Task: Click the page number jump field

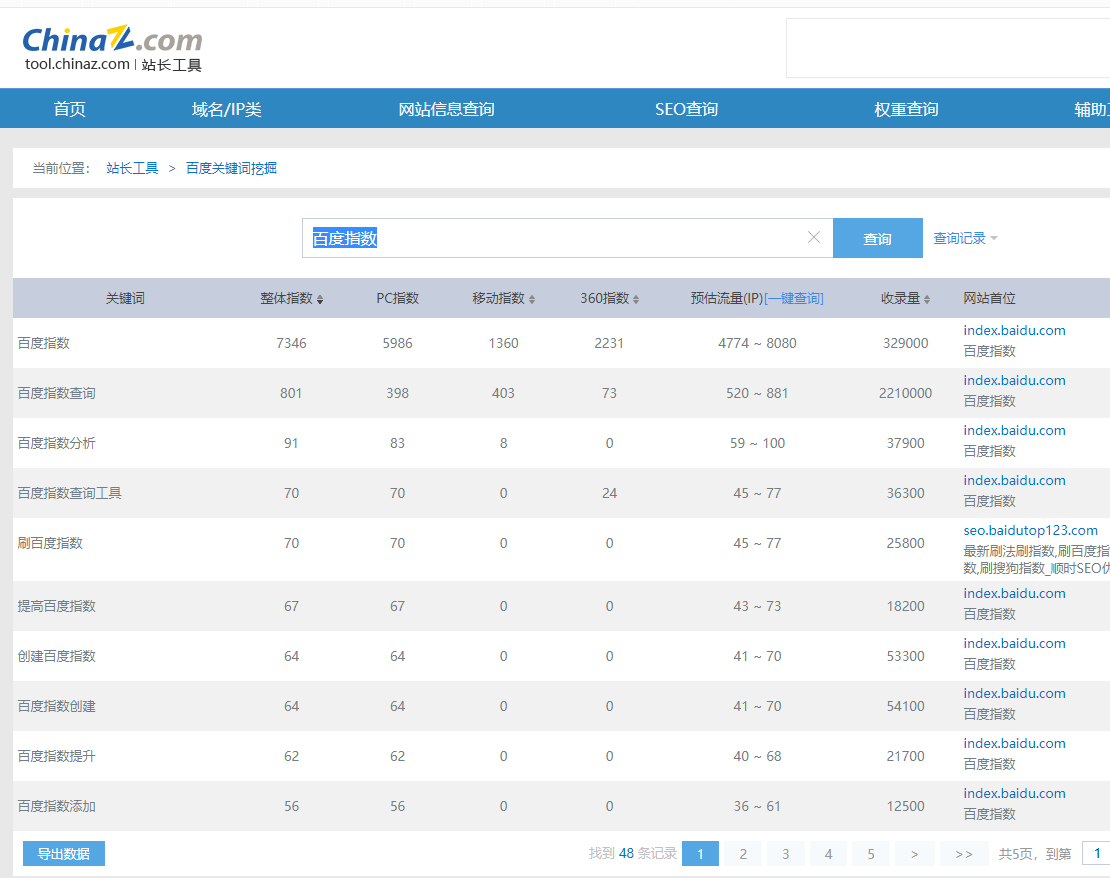Action: (1097, 853)
